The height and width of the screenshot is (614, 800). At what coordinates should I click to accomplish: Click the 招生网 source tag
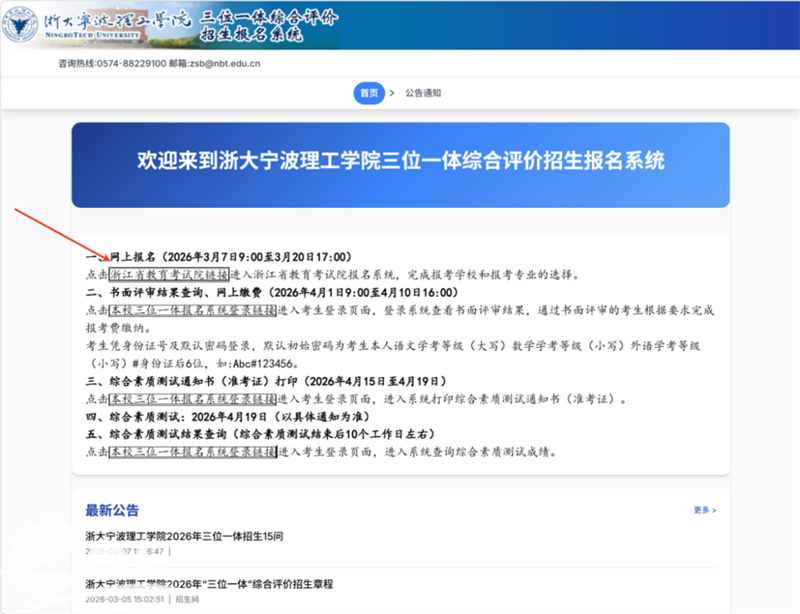click(x=187, y=599)
